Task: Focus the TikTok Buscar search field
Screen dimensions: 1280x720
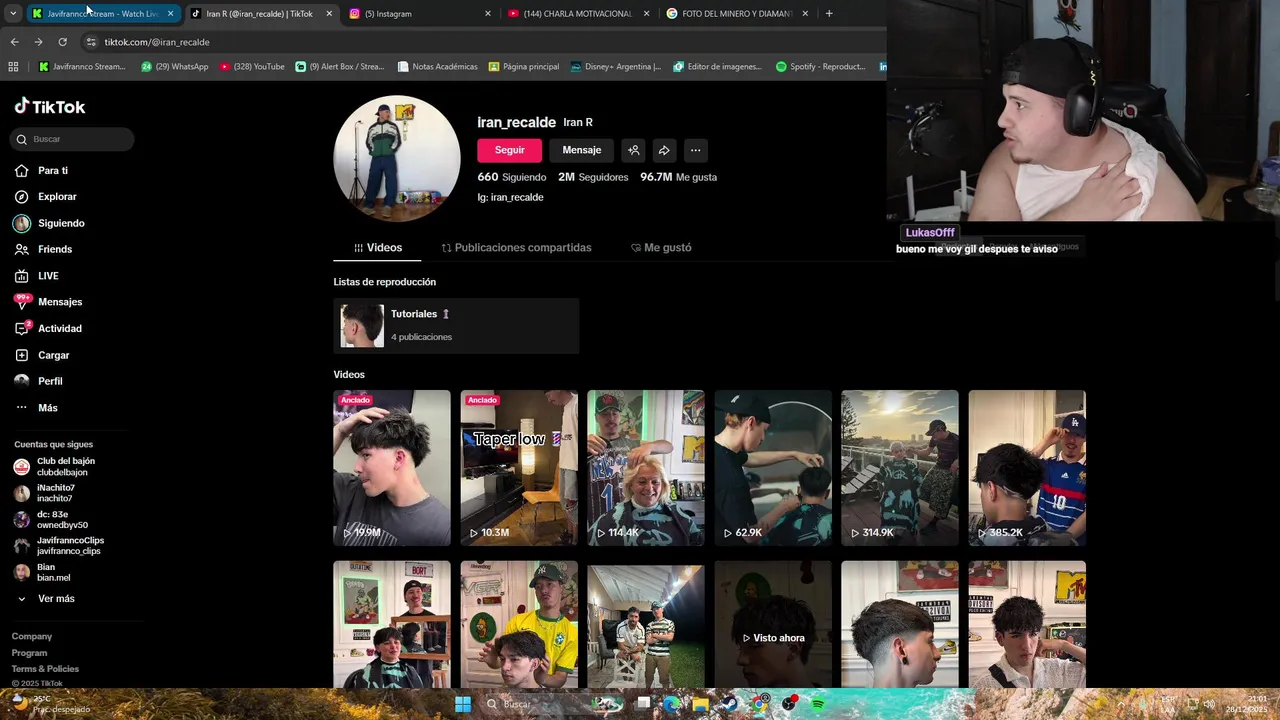Action: tap(72, 139)
